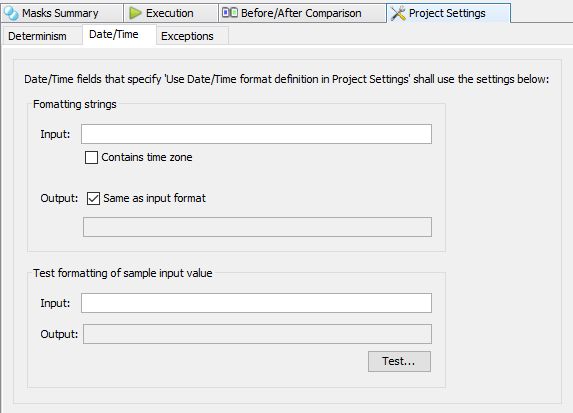
Task: Open the Before/After Comparison tab
Action: click(302, 13)
